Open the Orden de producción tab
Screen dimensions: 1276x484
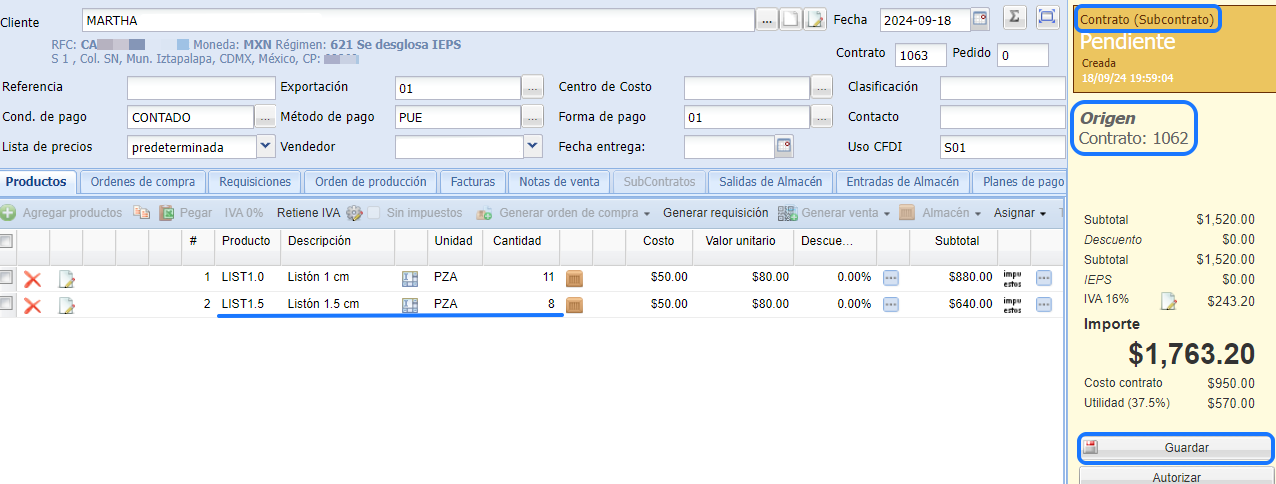[370, 182]
